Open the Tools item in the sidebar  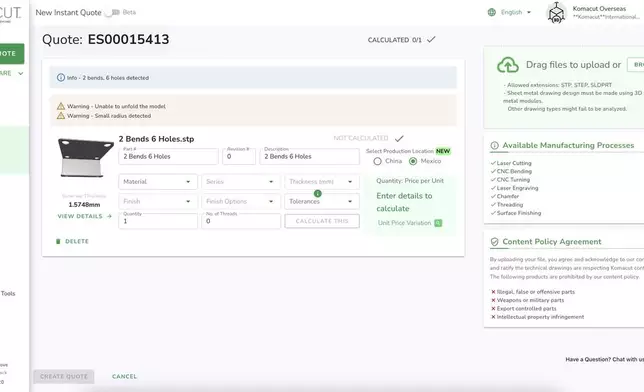8,293
